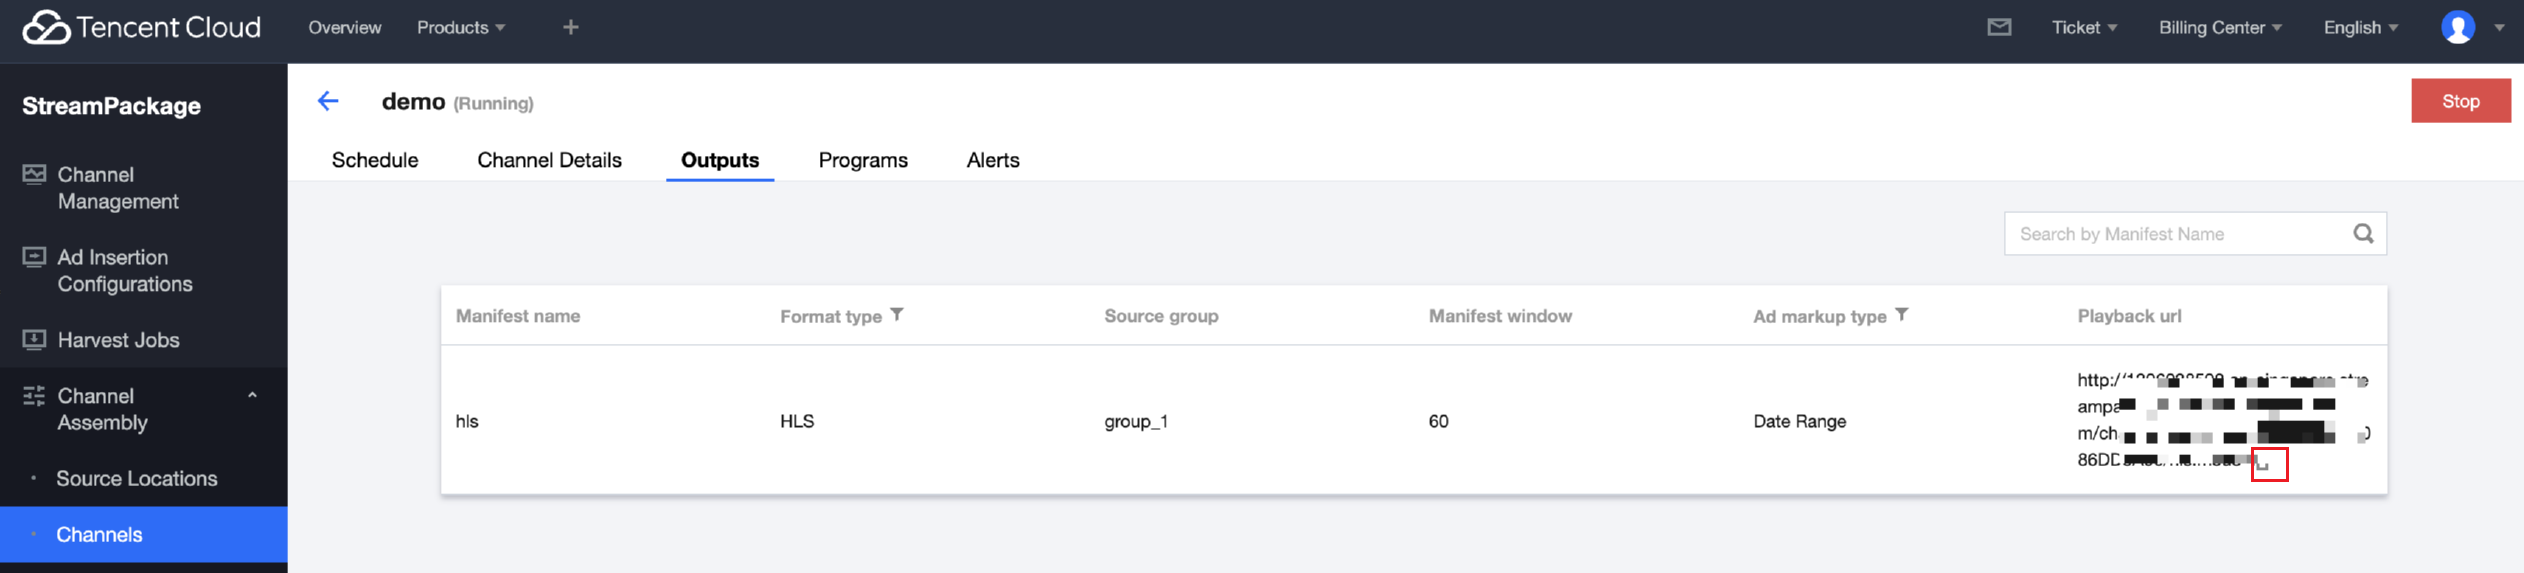Image resolution: width=2524 pixels, height=573 pixels.
Task: Open the Billing Center dropdown
Action: [x=2220, y=27]
